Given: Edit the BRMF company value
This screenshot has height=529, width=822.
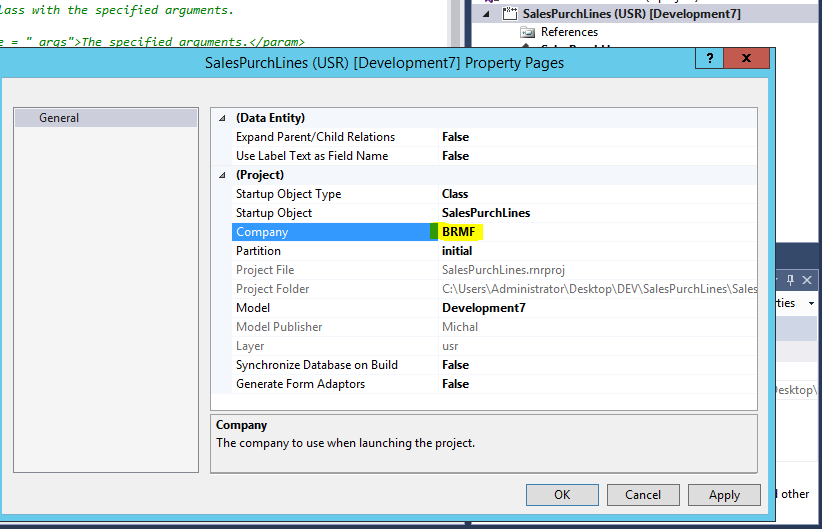Looking at the screenshot, I should coord(459,232).
